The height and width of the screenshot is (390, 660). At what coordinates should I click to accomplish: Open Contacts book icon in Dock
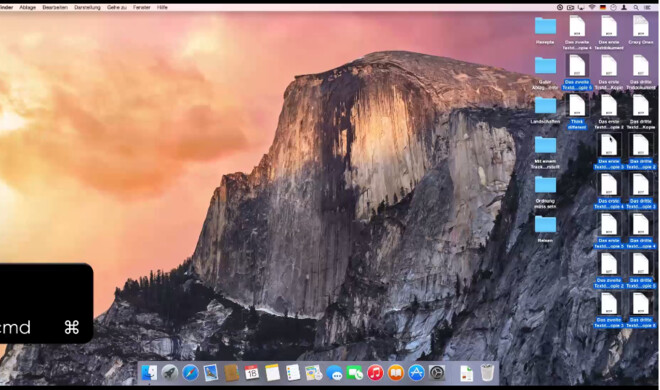231,373
